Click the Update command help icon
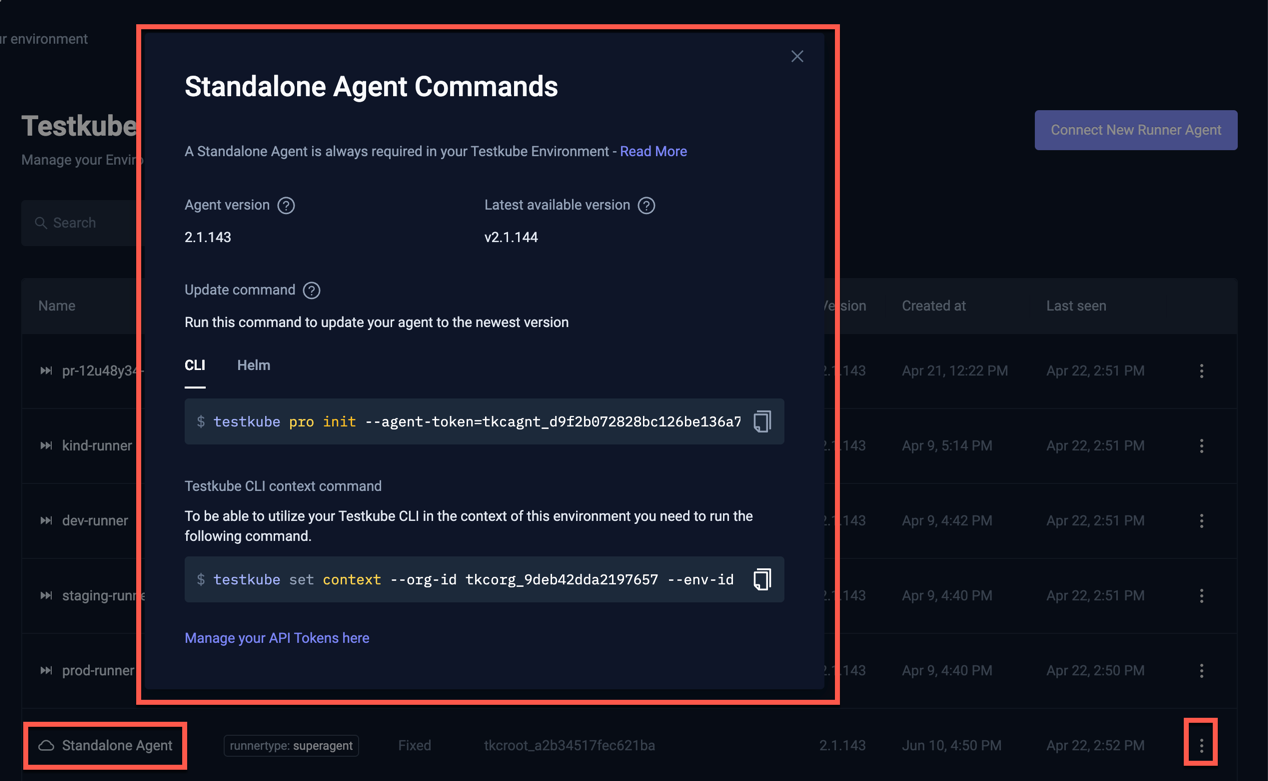1268x781 pixels. click(310, 290)
